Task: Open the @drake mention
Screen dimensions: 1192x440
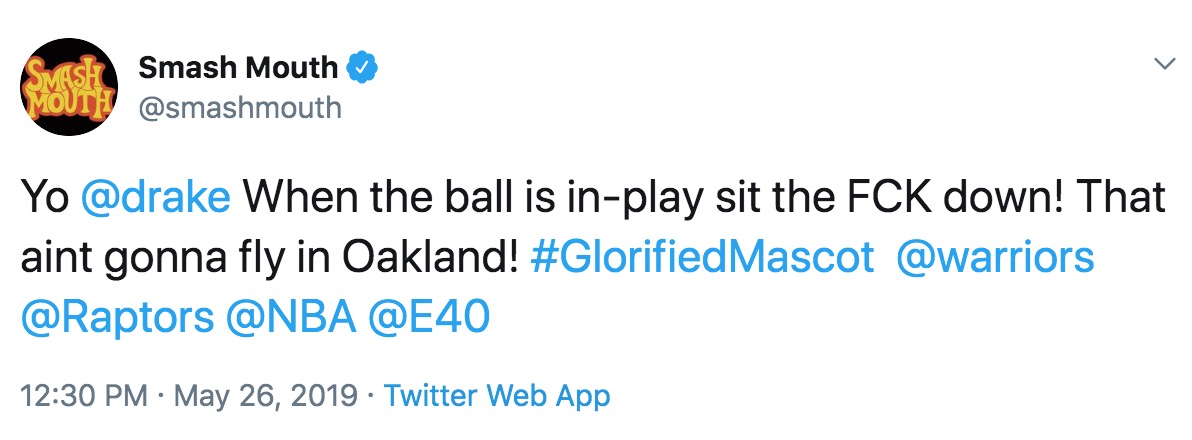Action: click(154, 199)
